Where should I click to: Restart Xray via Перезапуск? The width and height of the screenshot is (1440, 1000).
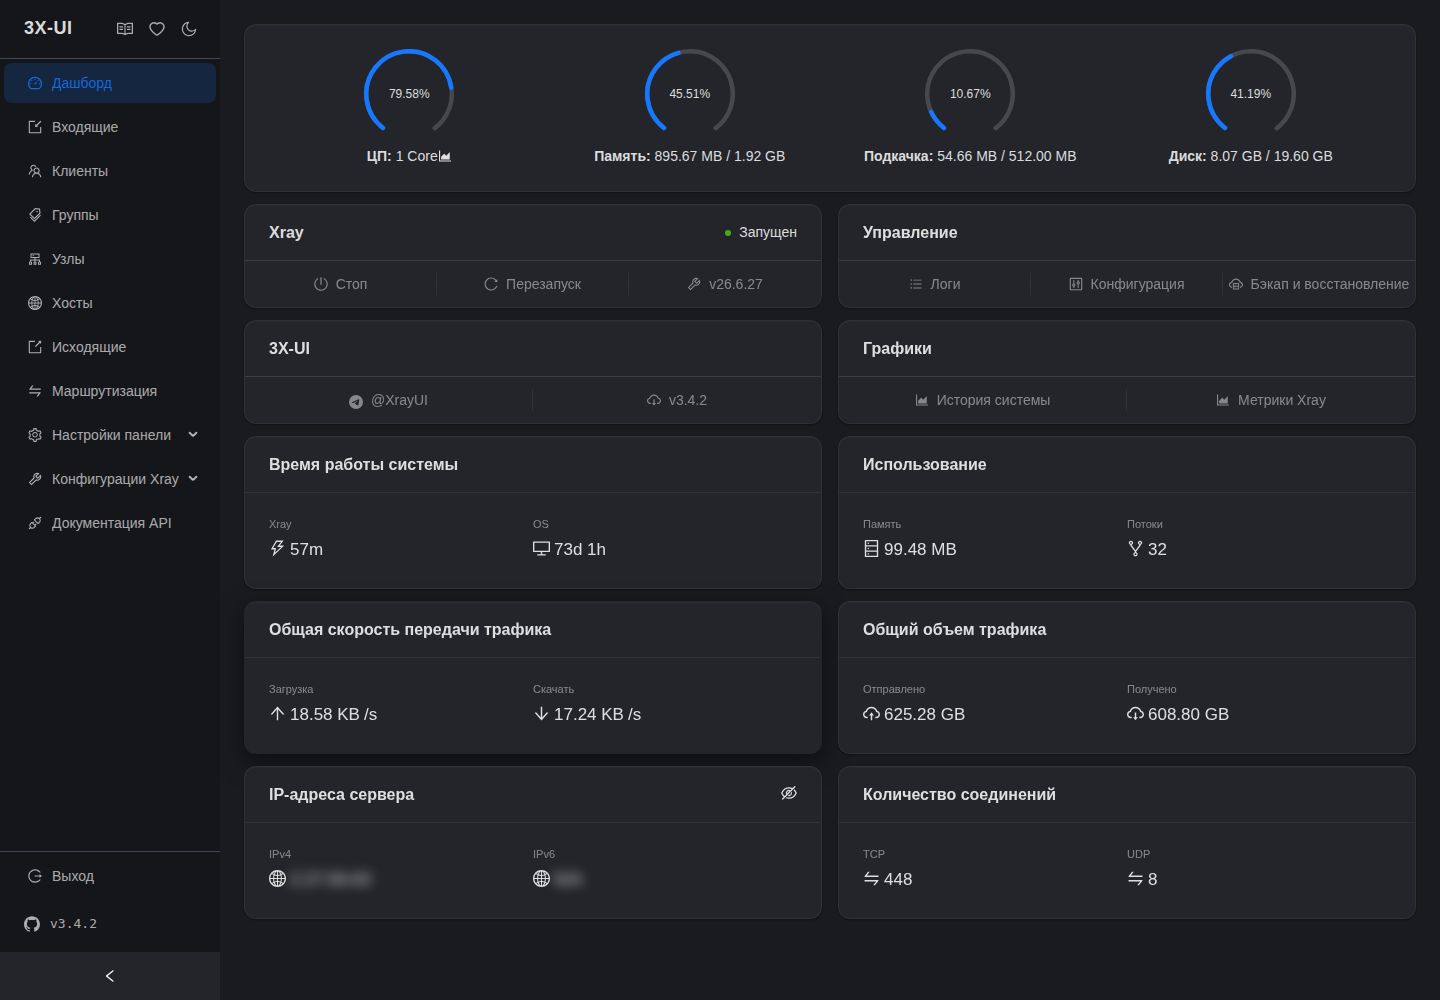(x=532, y=284)
